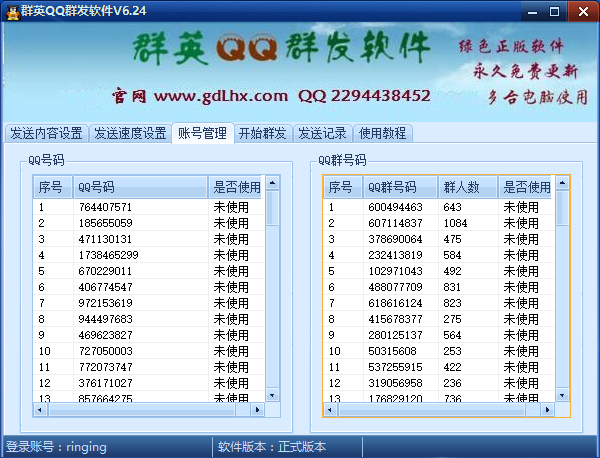Click the QQ号码 list scroll-up arrow
This screenshot has height=458, width=600.
click(x=272, y=183)
